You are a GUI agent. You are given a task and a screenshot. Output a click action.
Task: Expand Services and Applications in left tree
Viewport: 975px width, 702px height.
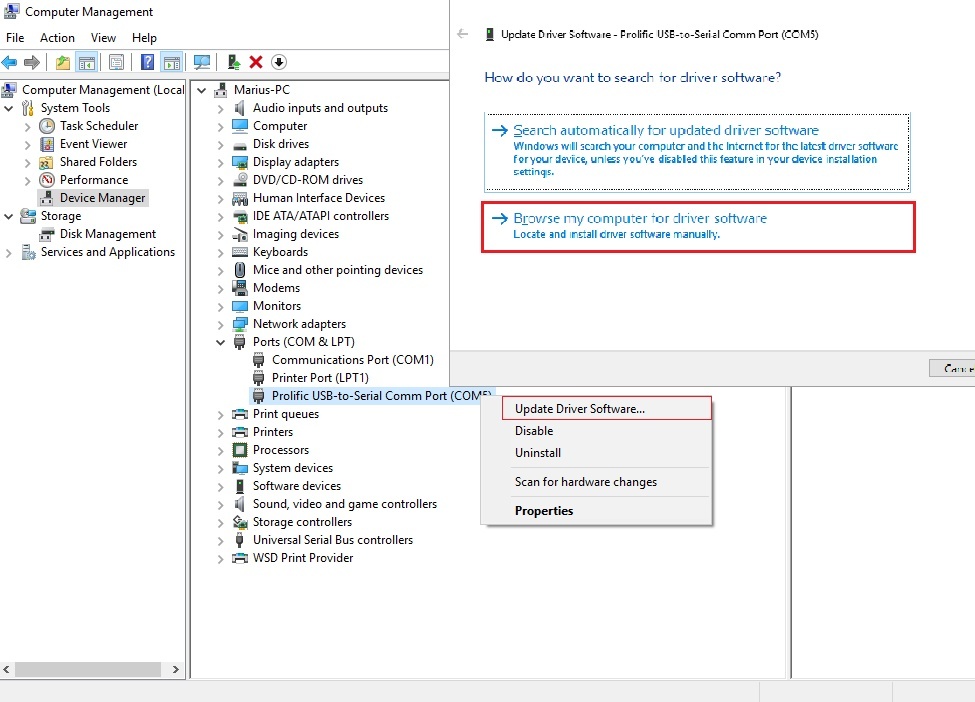[10, 253]
